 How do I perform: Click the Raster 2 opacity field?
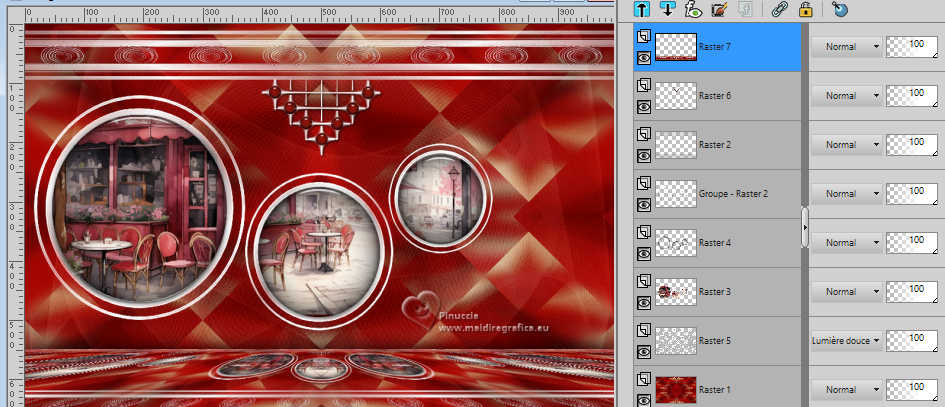coord(911,145)
